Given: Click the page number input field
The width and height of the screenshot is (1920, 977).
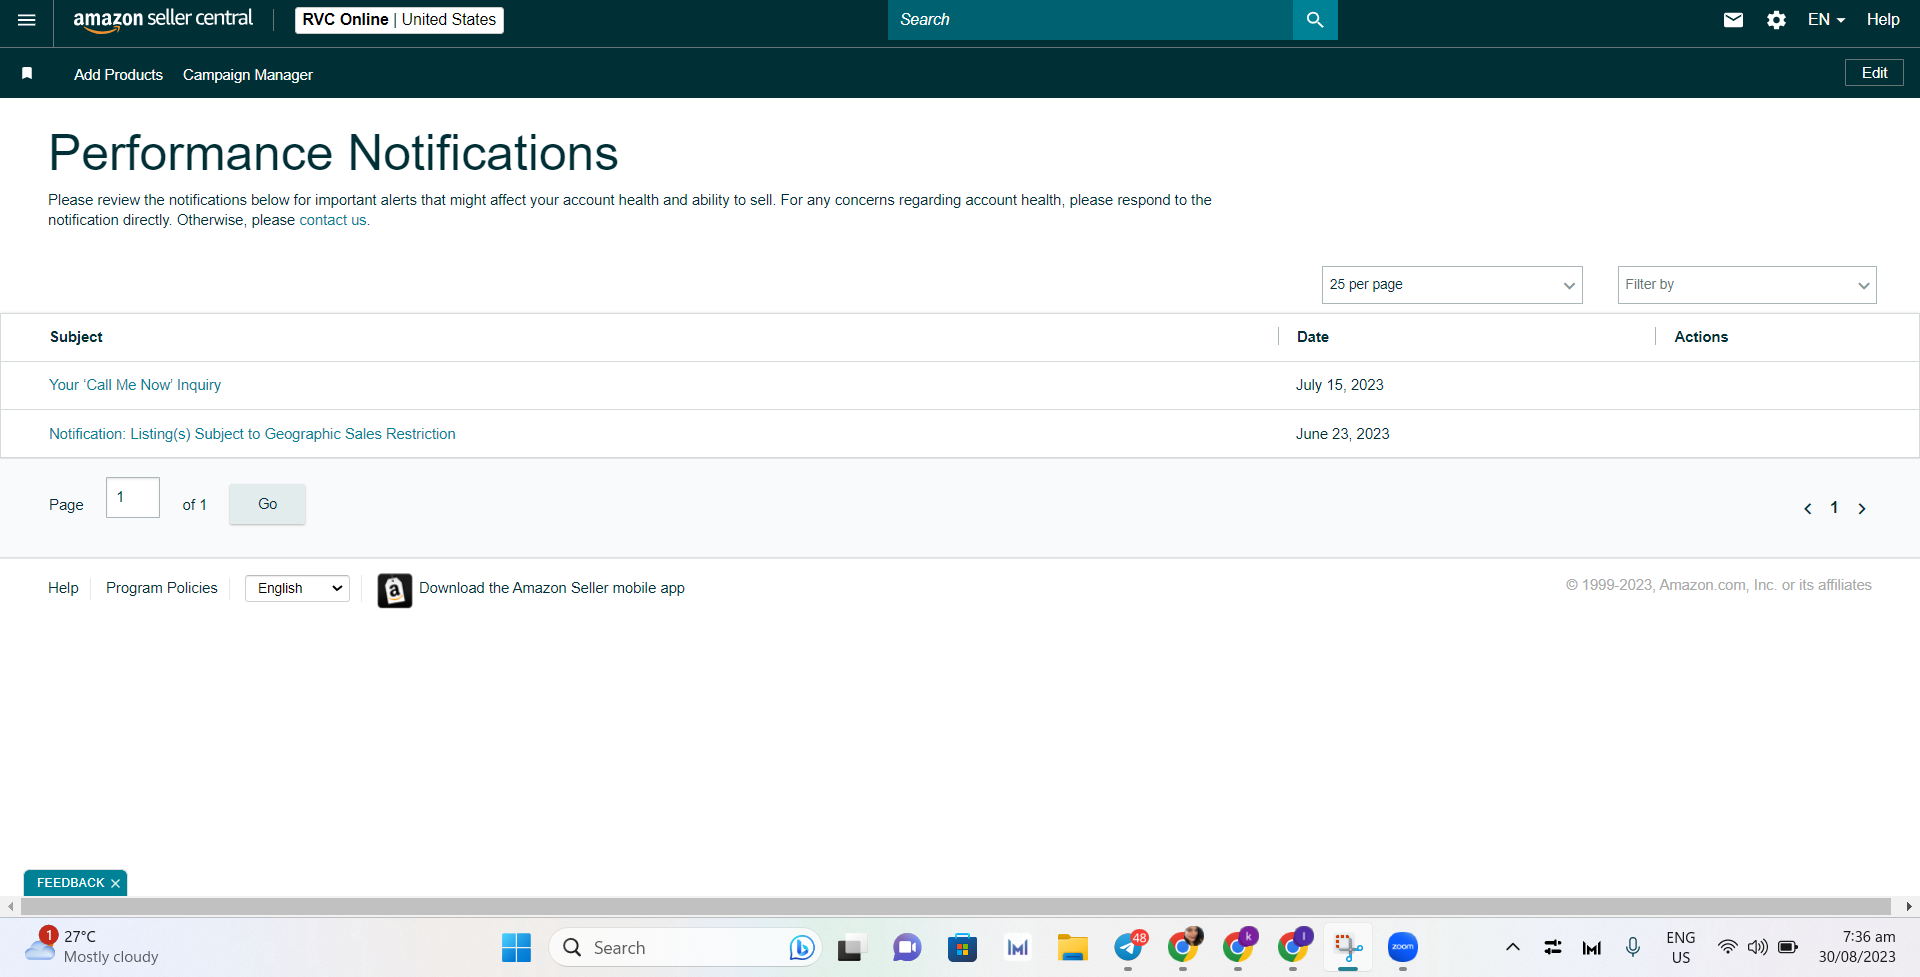Looking at the screenshot, I should 133,497.
